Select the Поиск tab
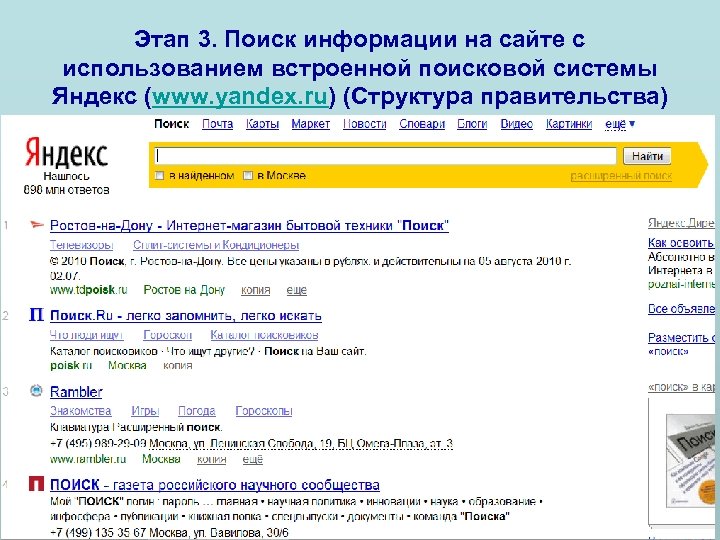 tap(172, 124)
